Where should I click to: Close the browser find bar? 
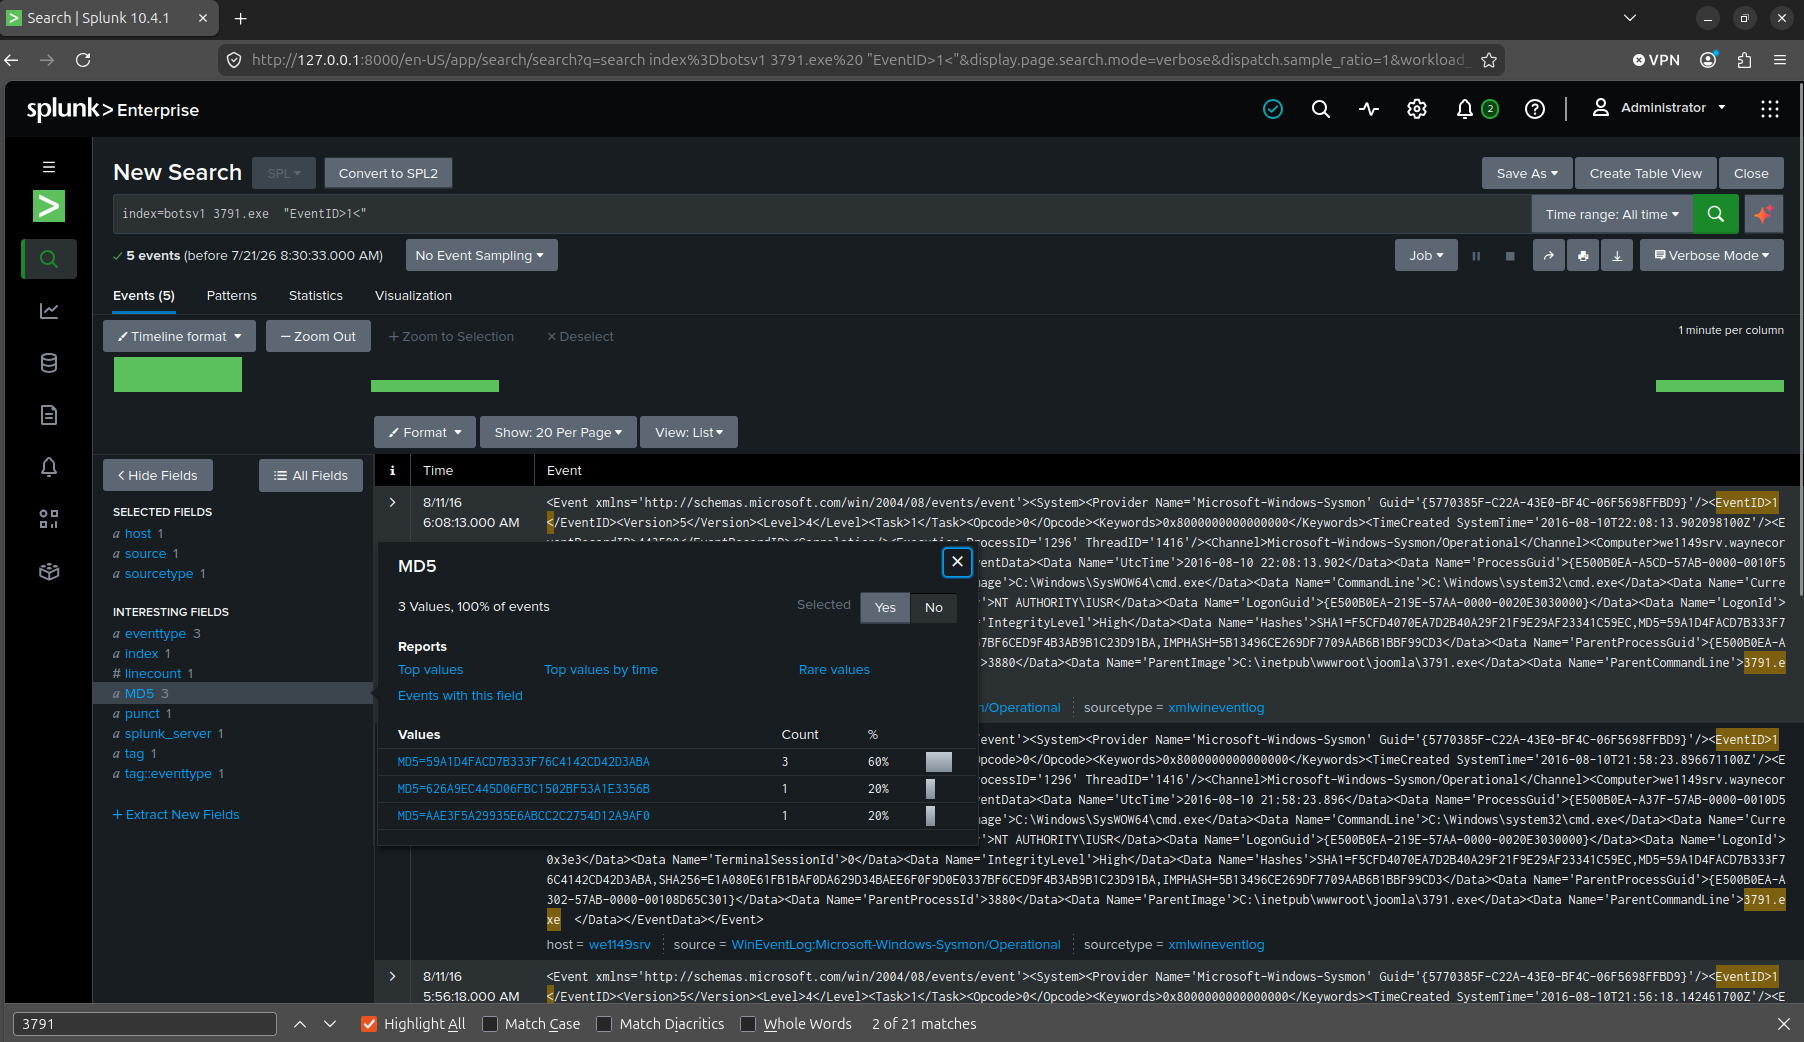[x=1784, y=1024]
